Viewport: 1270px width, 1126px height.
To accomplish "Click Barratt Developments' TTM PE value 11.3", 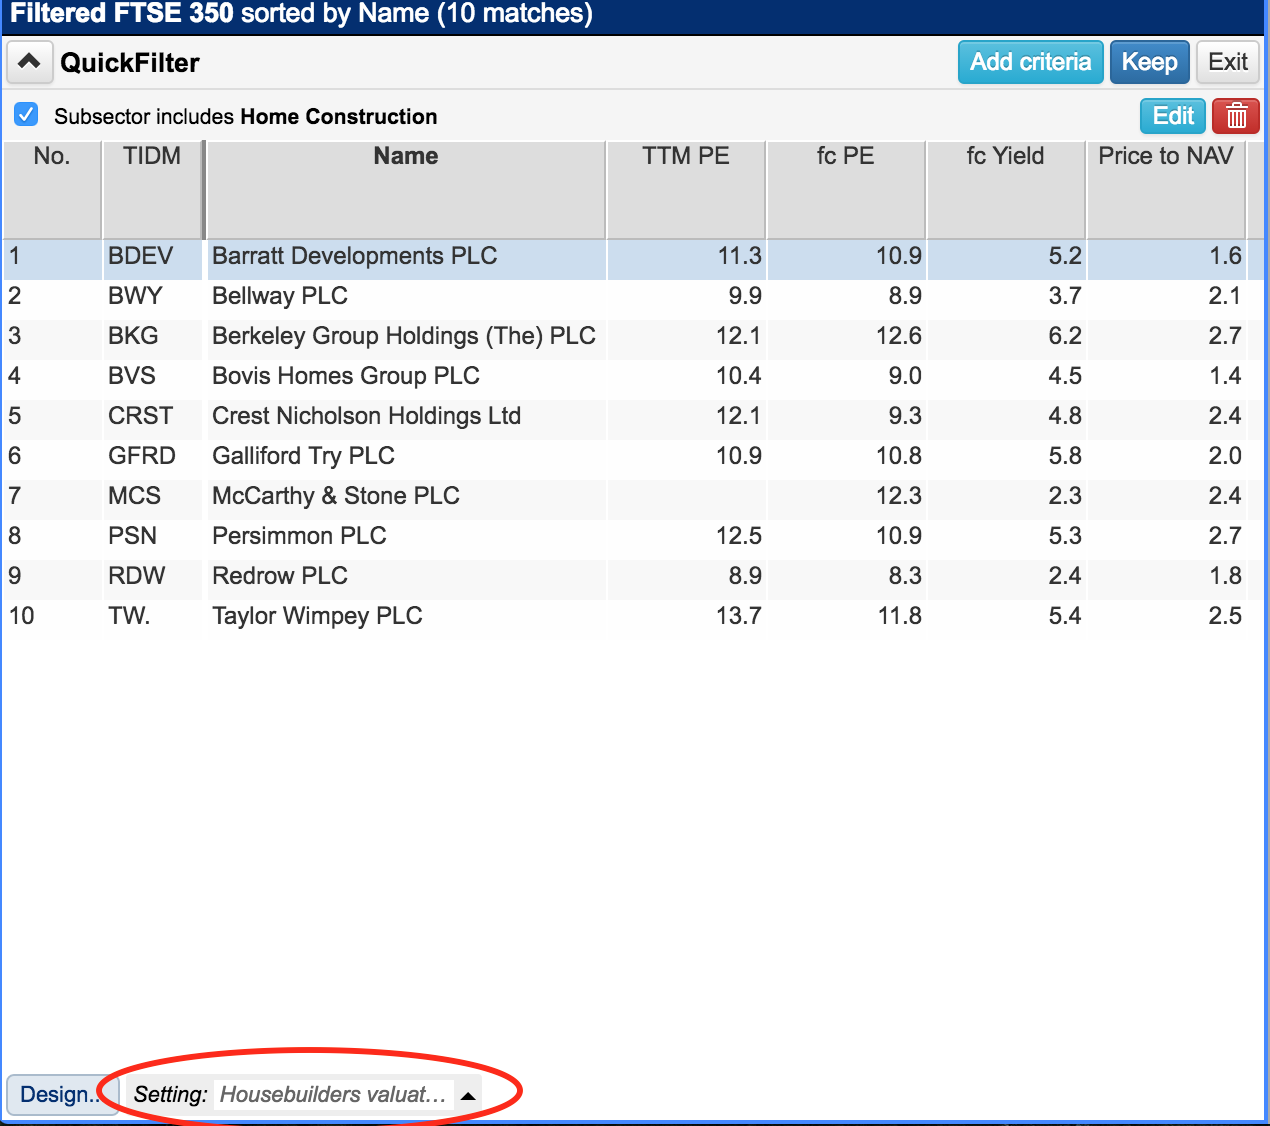I will point(740,256).
